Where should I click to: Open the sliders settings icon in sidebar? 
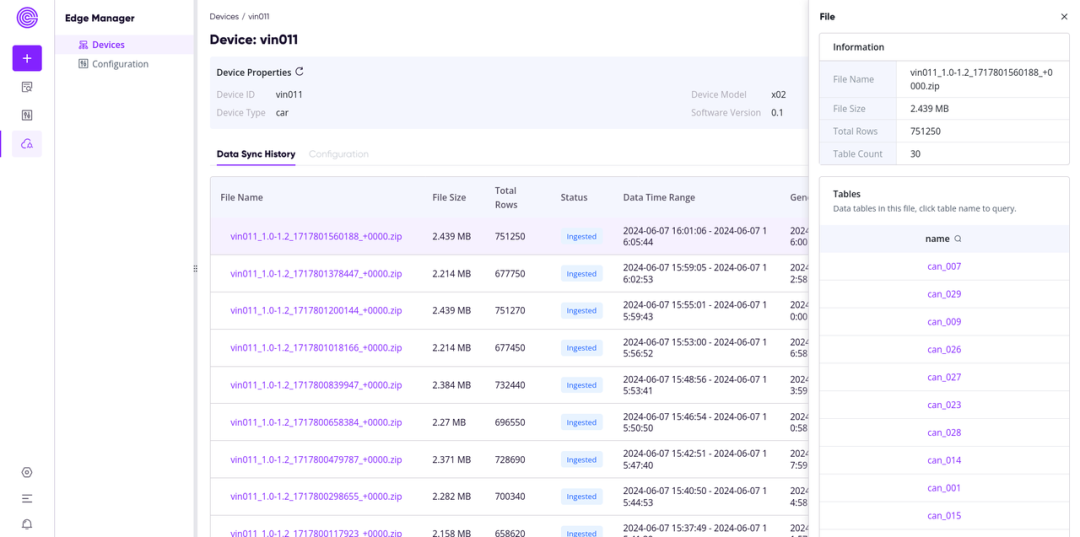pos(27,116)
